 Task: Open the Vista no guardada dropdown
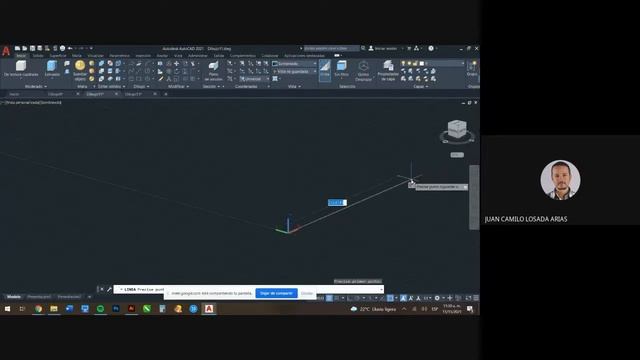pyautogui.click(x=294, y=71)
